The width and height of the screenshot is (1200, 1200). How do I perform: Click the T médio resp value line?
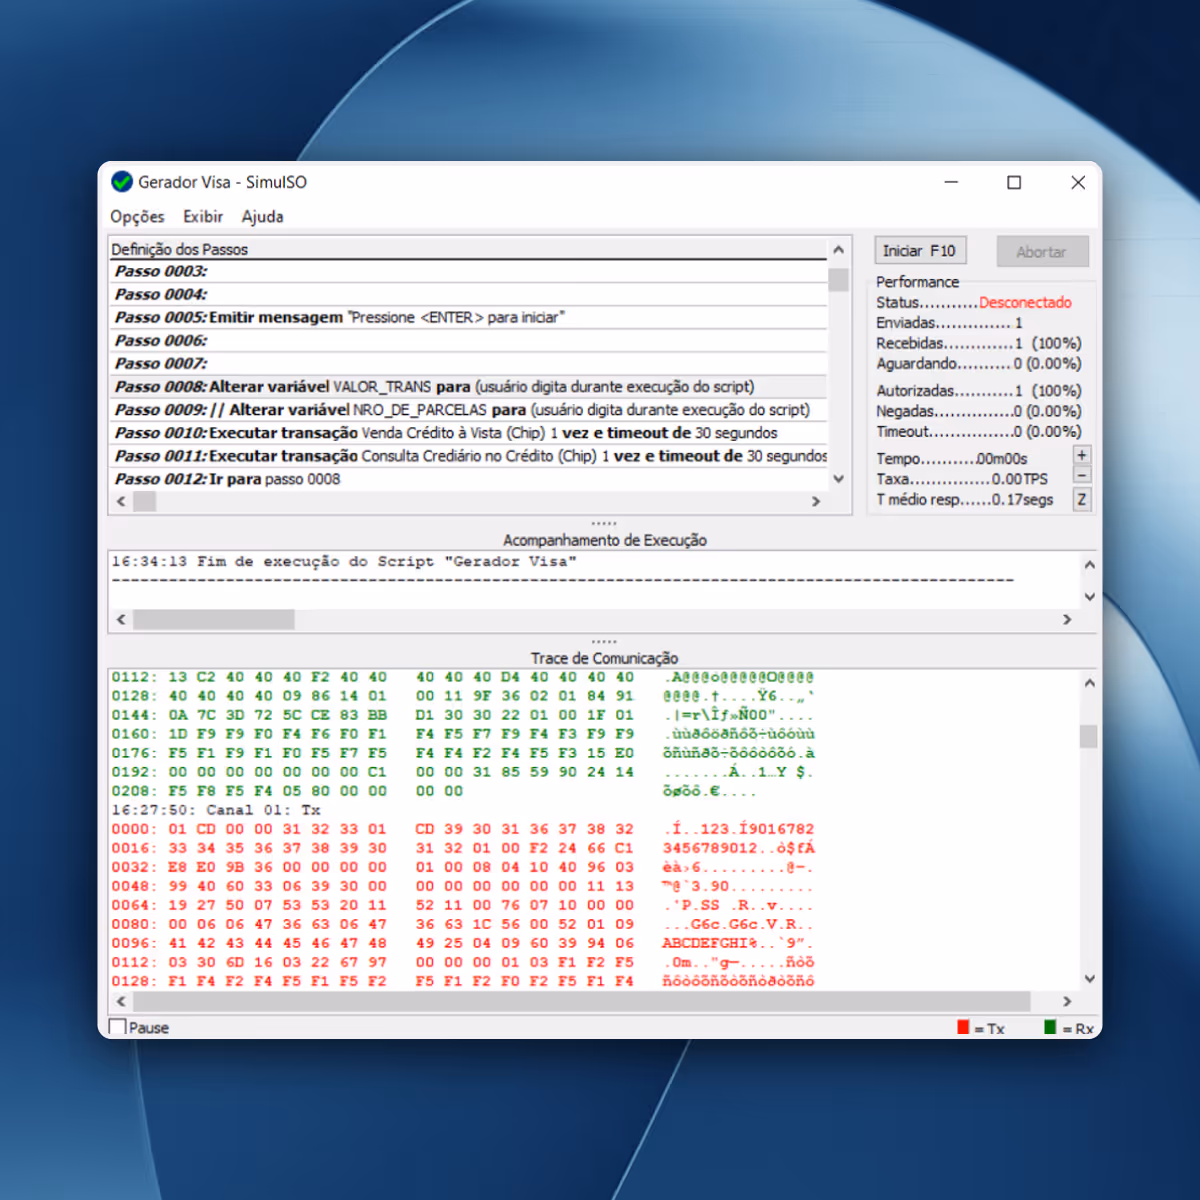[x=965, y=499]
